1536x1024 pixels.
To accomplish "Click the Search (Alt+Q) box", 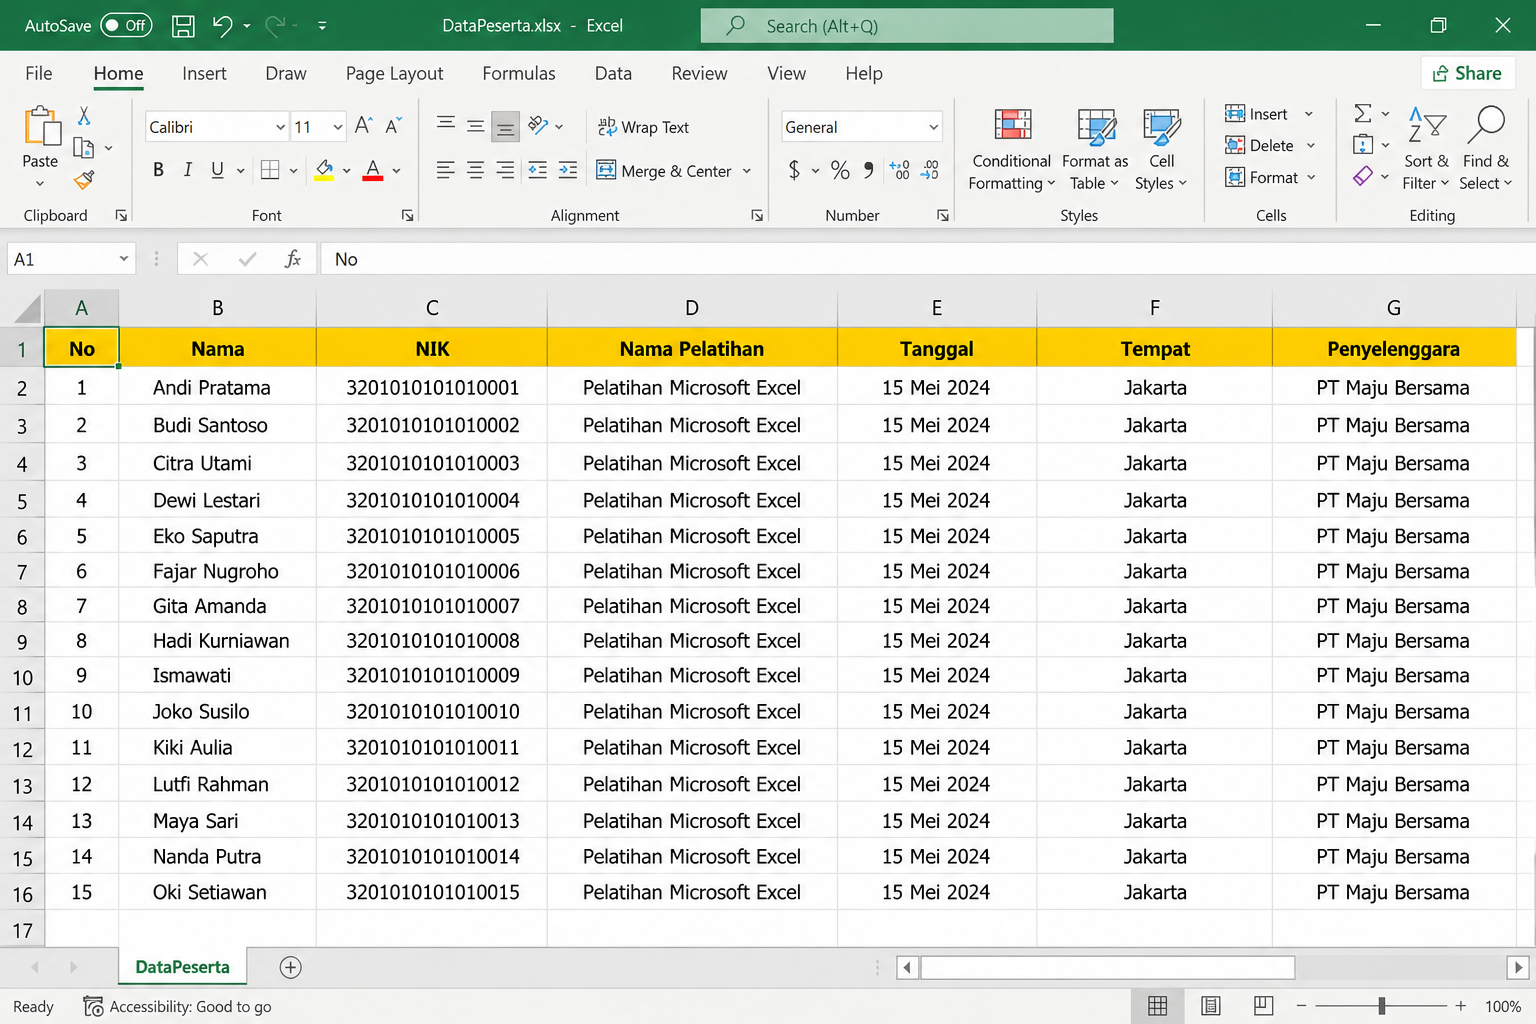I will (907, 26).
